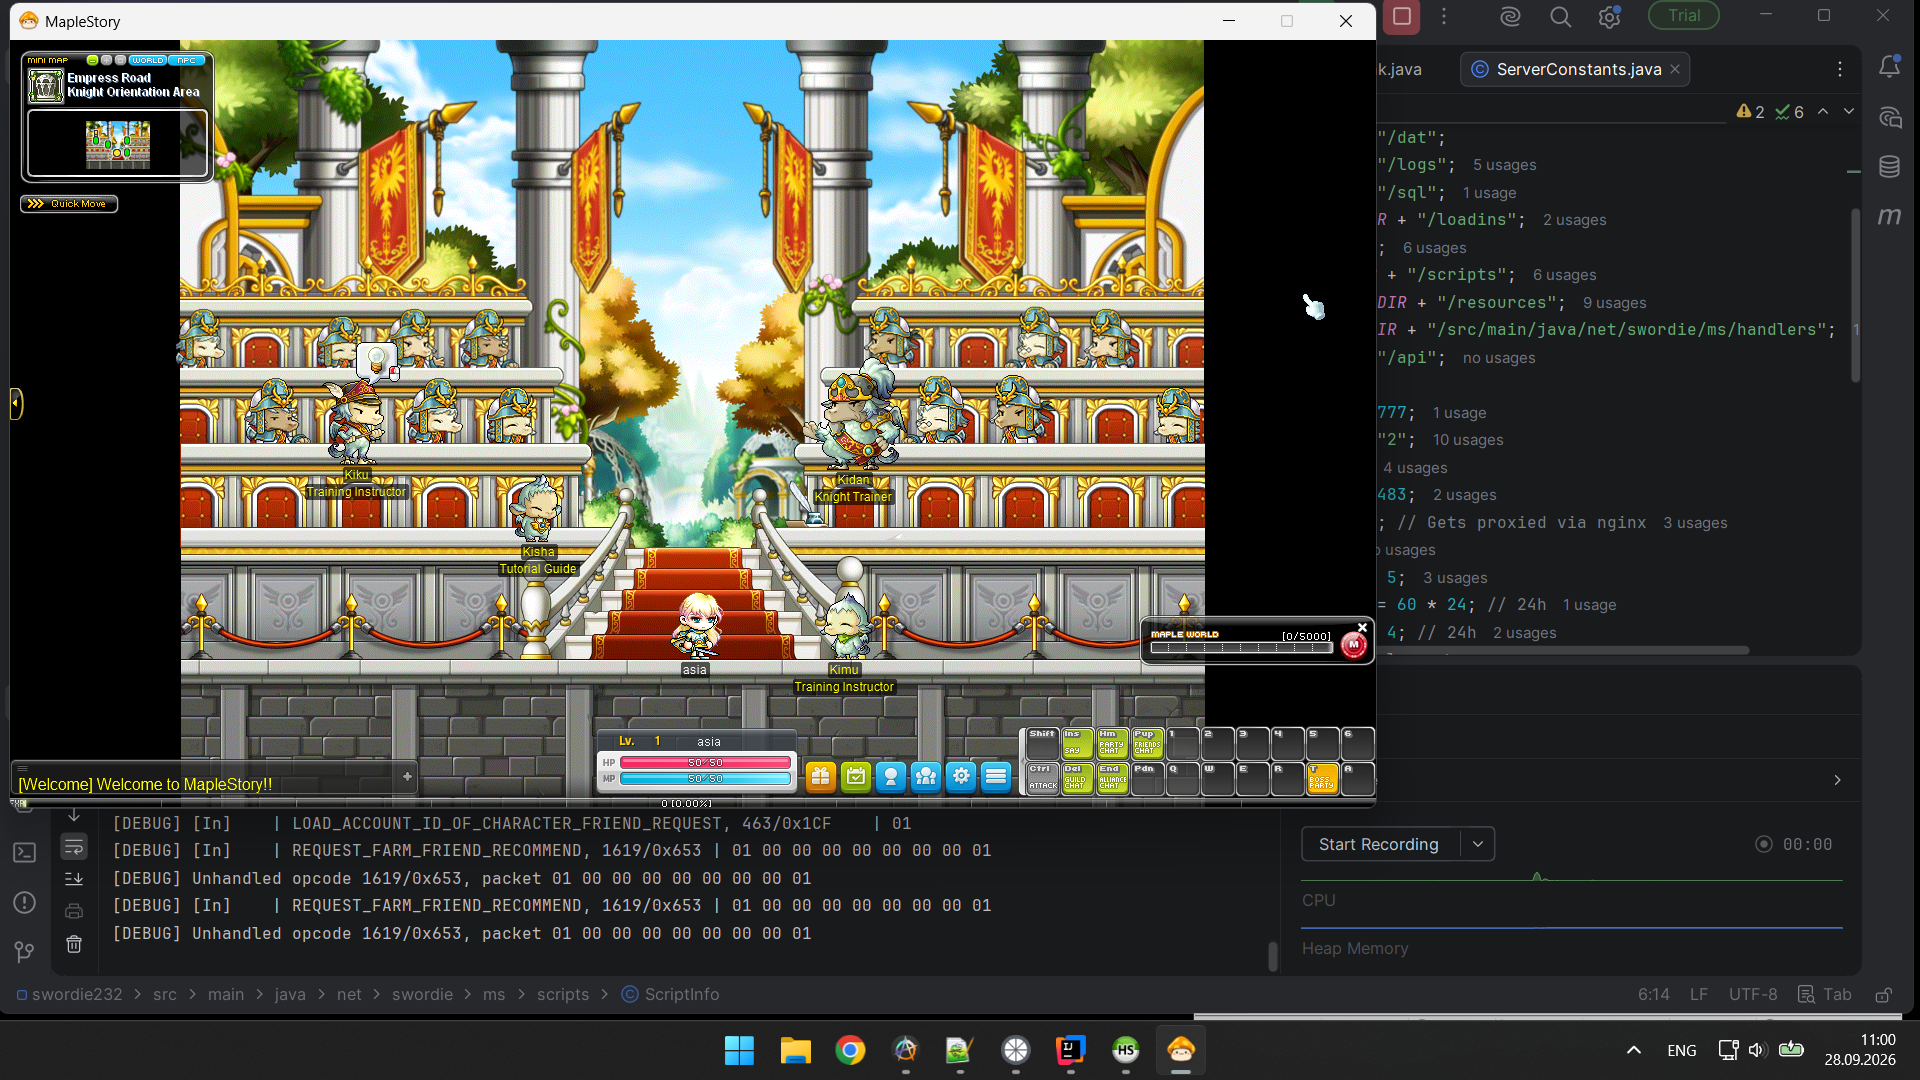Open the WORLD map tab in mini map
Screen dimensions: 1920x1080
[148, 60]
